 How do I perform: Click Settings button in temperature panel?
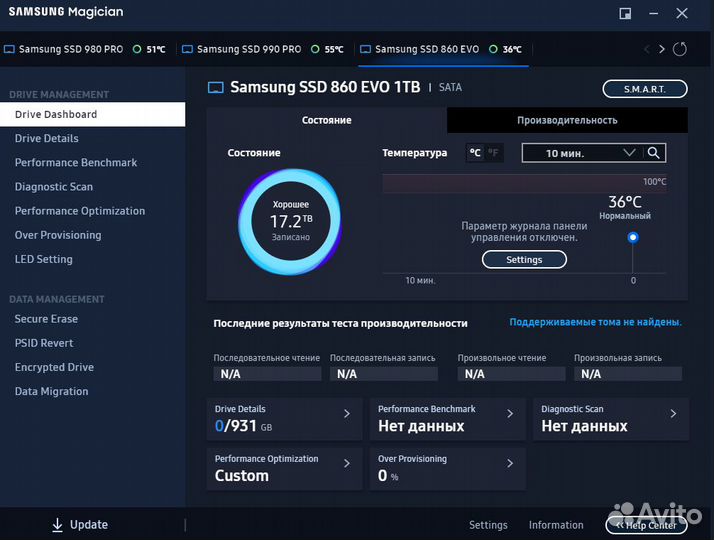[524, 260]
